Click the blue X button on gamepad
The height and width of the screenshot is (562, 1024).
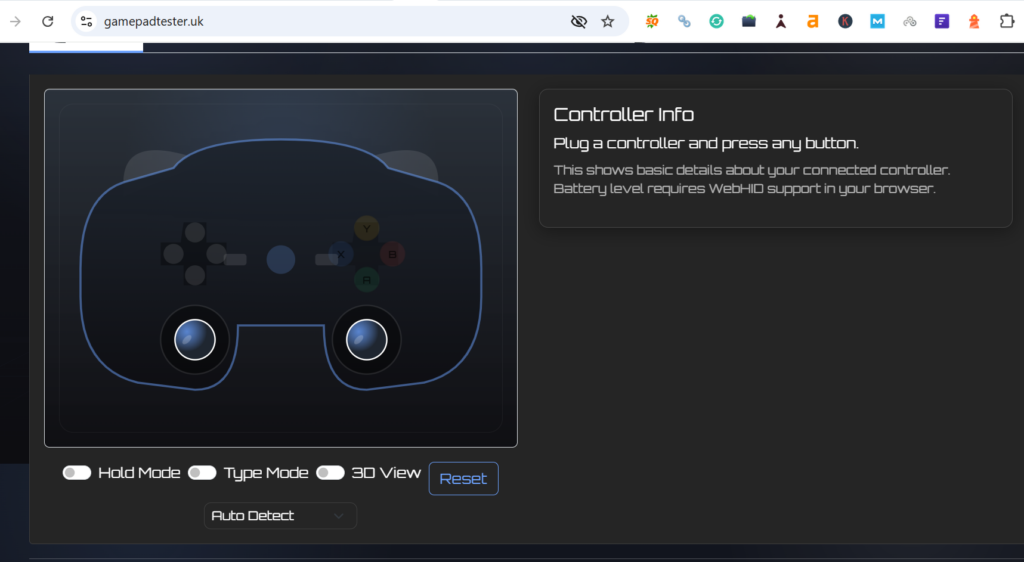click(x=341, y=254)
